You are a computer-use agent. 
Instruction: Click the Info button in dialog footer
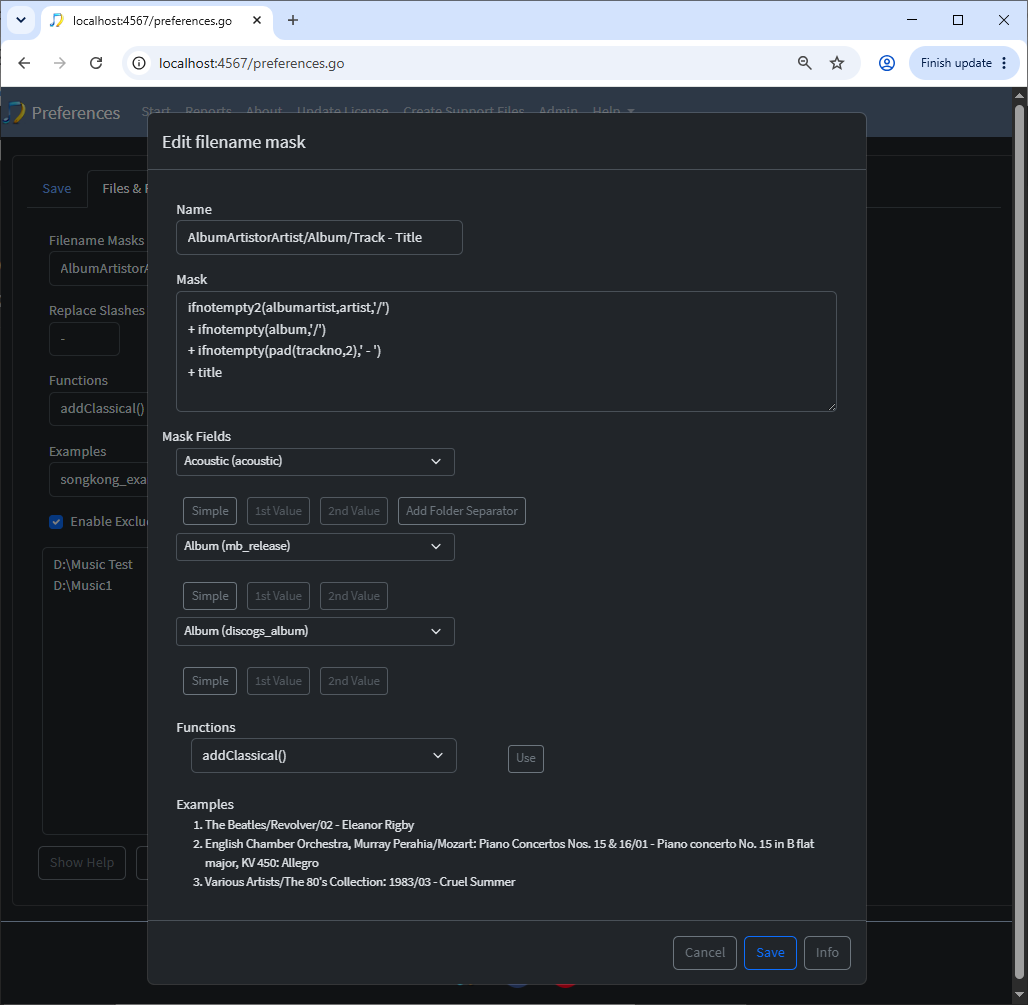pos(827,953)
